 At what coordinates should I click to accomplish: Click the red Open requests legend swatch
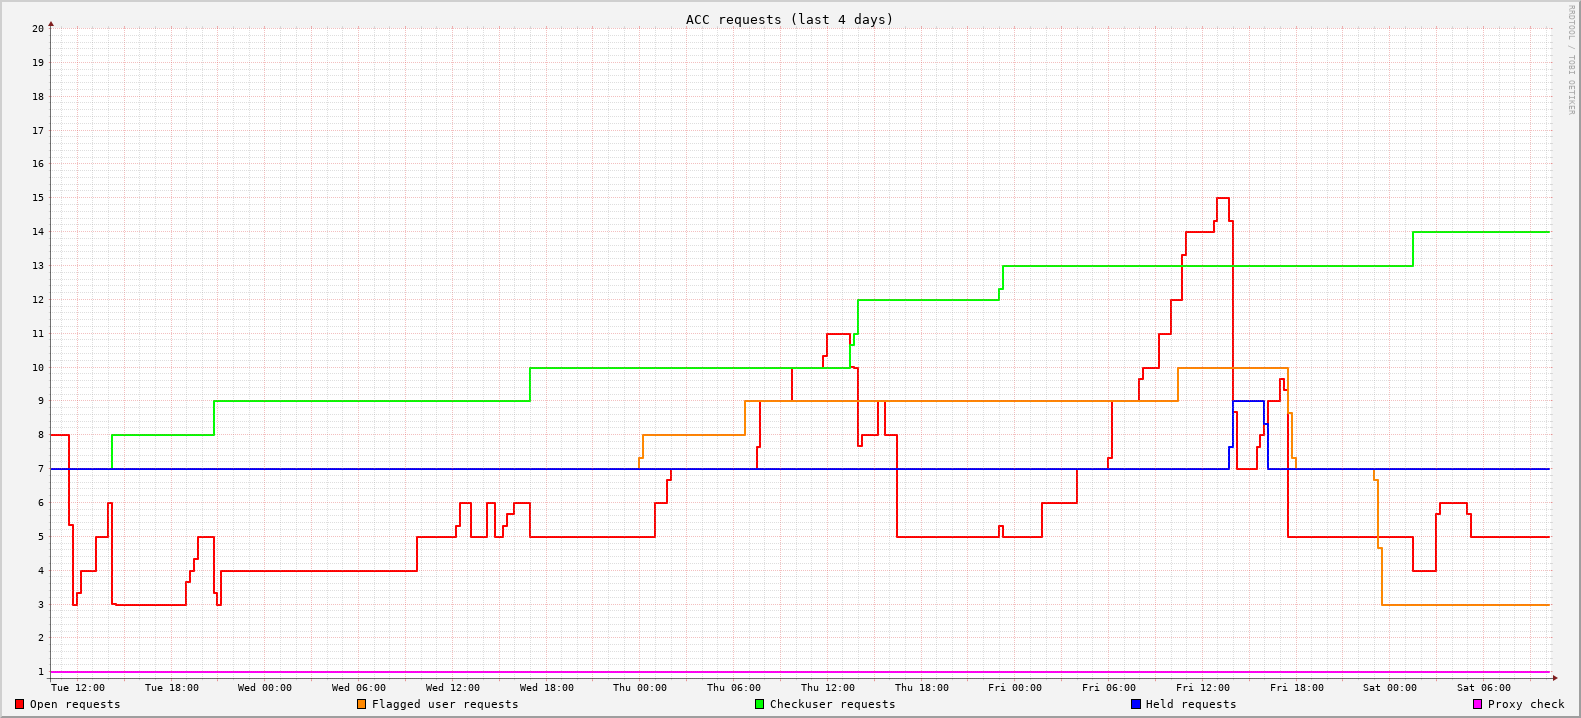pos(19,704)
